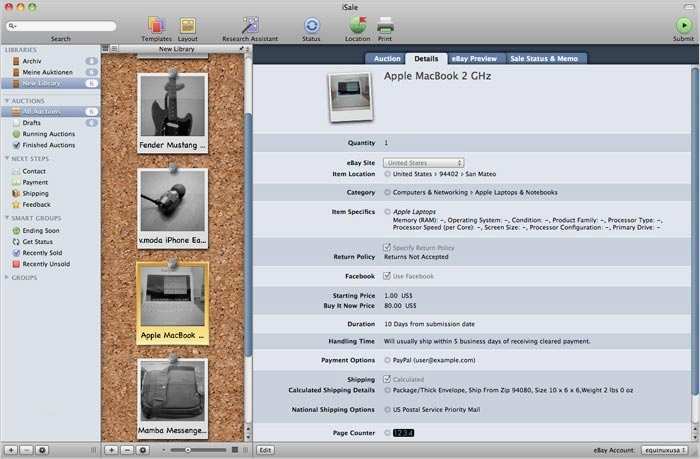Click Payment Options circle button
The image size is (700, 459).
[387, 360]
